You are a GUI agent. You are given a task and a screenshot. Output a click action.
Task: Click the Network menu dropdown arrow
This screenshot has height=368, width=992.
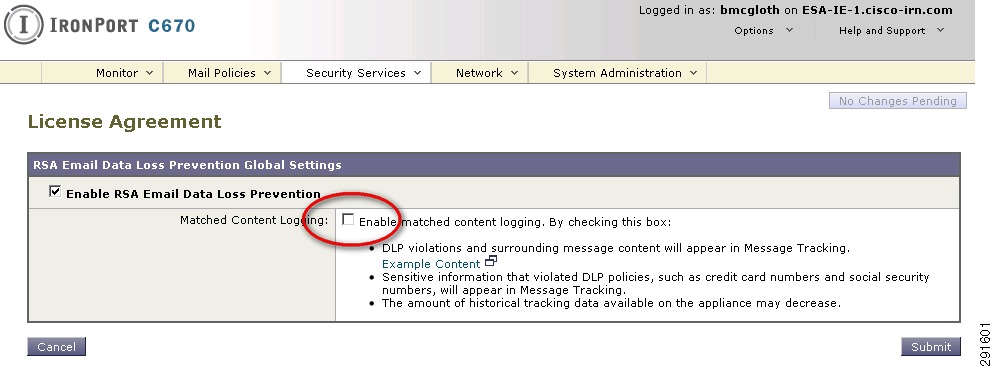pyautogui.click(x=514, y=73)
